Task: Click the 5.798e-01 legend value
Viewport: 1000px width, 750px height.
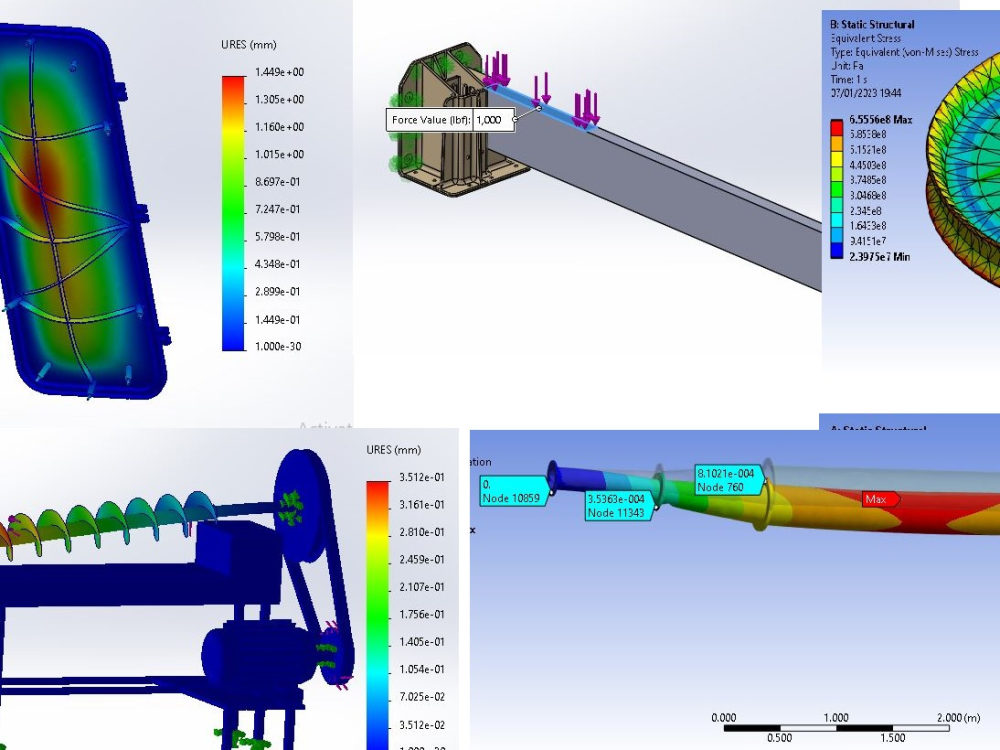Action: click(277, 237)
